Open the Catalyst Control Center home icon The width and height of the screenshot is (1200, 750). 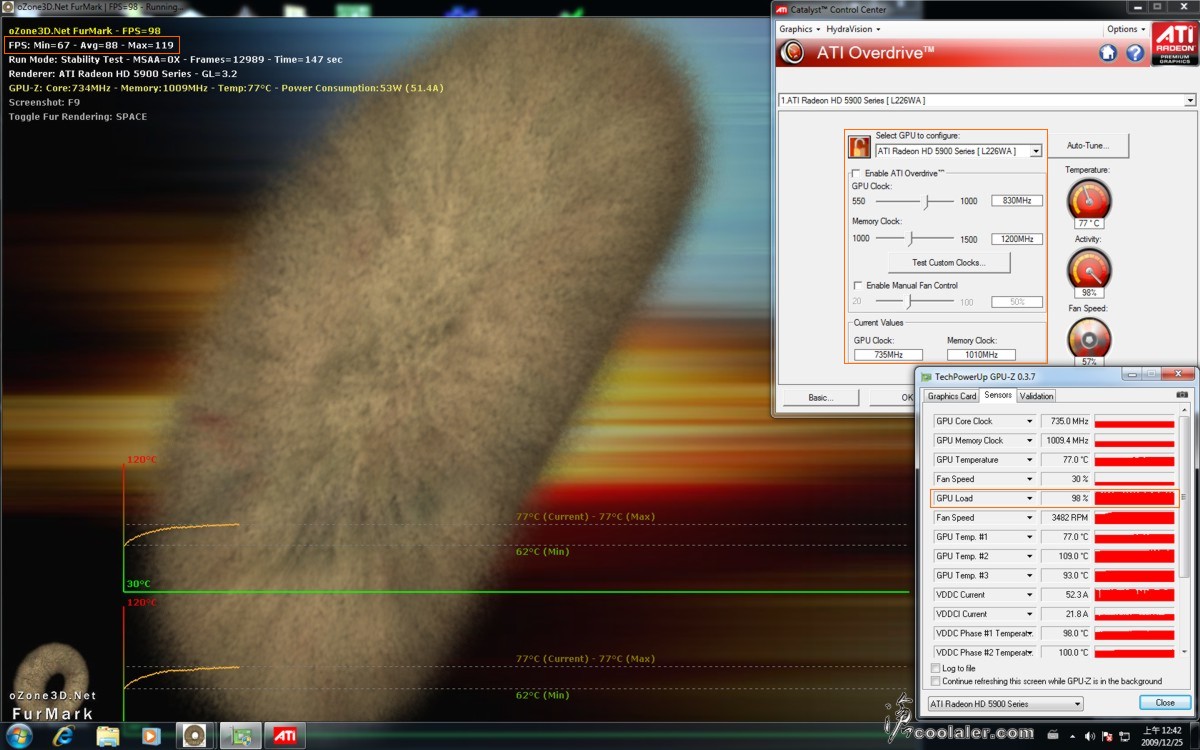tap(1108, 53)
